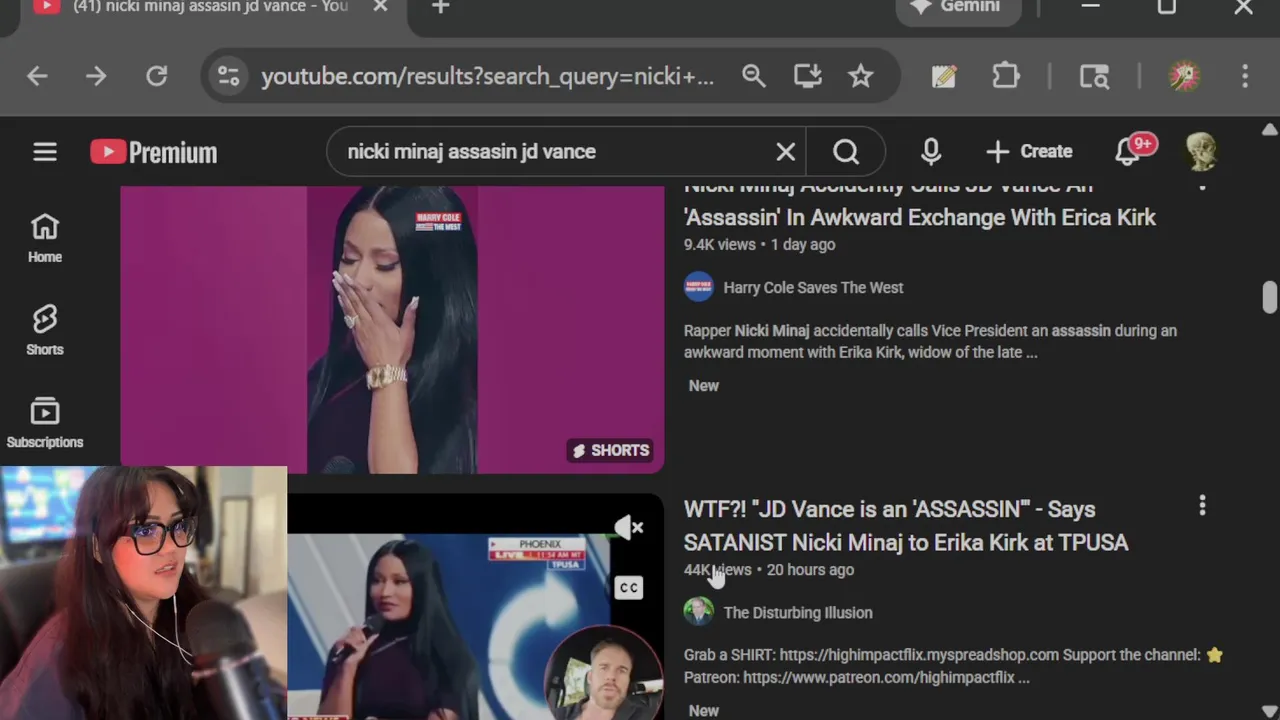Open more options for WTF JD Vance video
Screen dimensions: 1280x720
point(1202,507)
